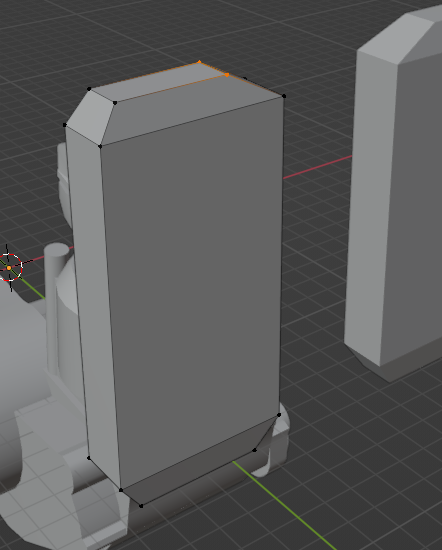This screenshot has height=550, width=442.
Task: Select the bottom vertex of the left side face's rear edge
Action: point(89,458)
